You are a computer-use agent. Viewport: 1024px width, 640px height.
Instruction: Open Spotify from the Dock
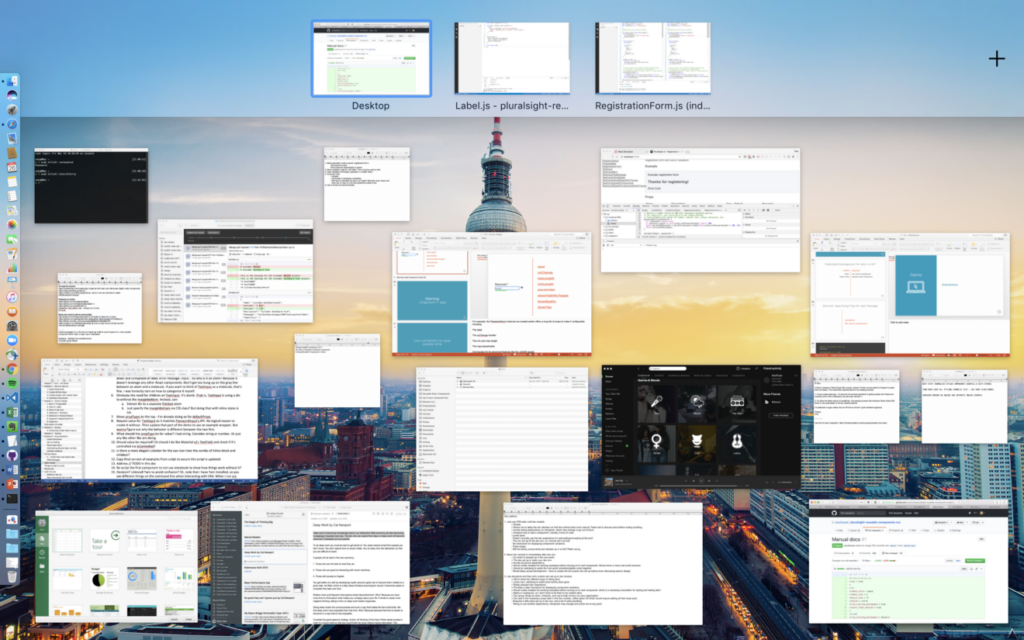pyautogui.click(x=11, y=384)
